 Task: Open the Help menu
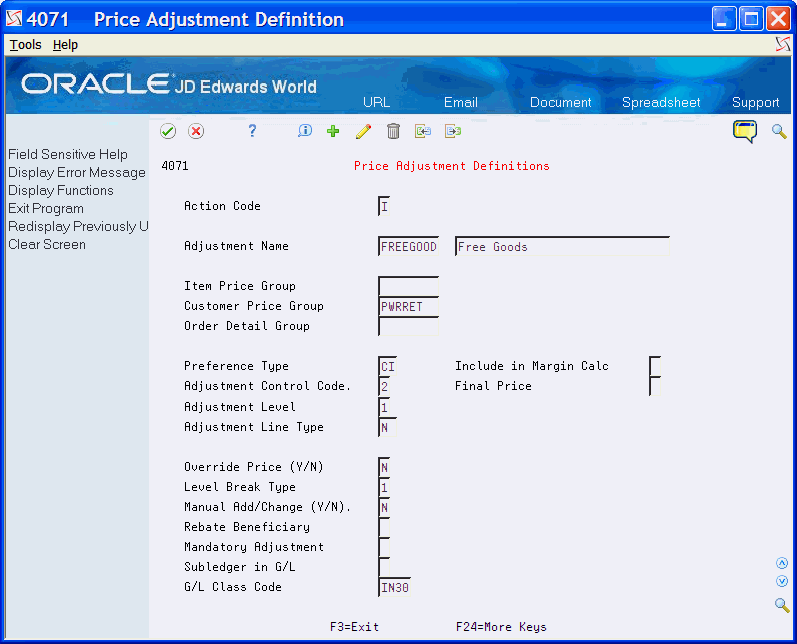65,45
